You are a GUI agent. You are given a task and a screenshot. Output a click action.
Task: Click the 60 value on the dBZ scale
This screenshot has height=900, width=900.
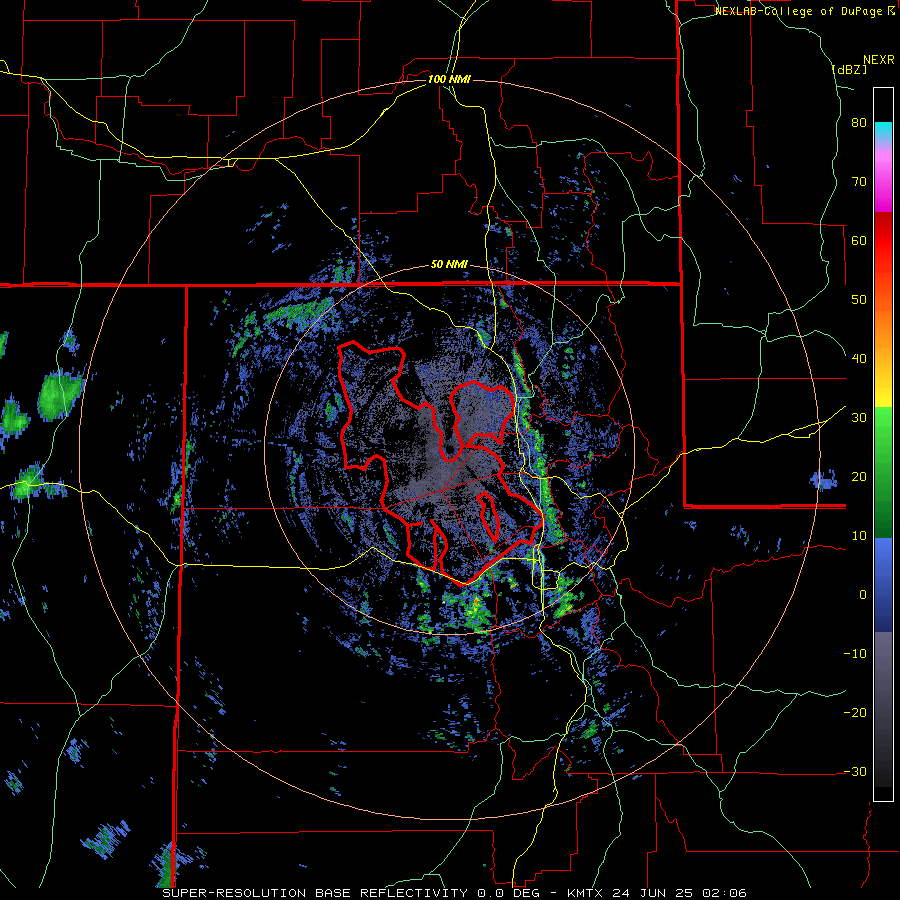[859, 241]
